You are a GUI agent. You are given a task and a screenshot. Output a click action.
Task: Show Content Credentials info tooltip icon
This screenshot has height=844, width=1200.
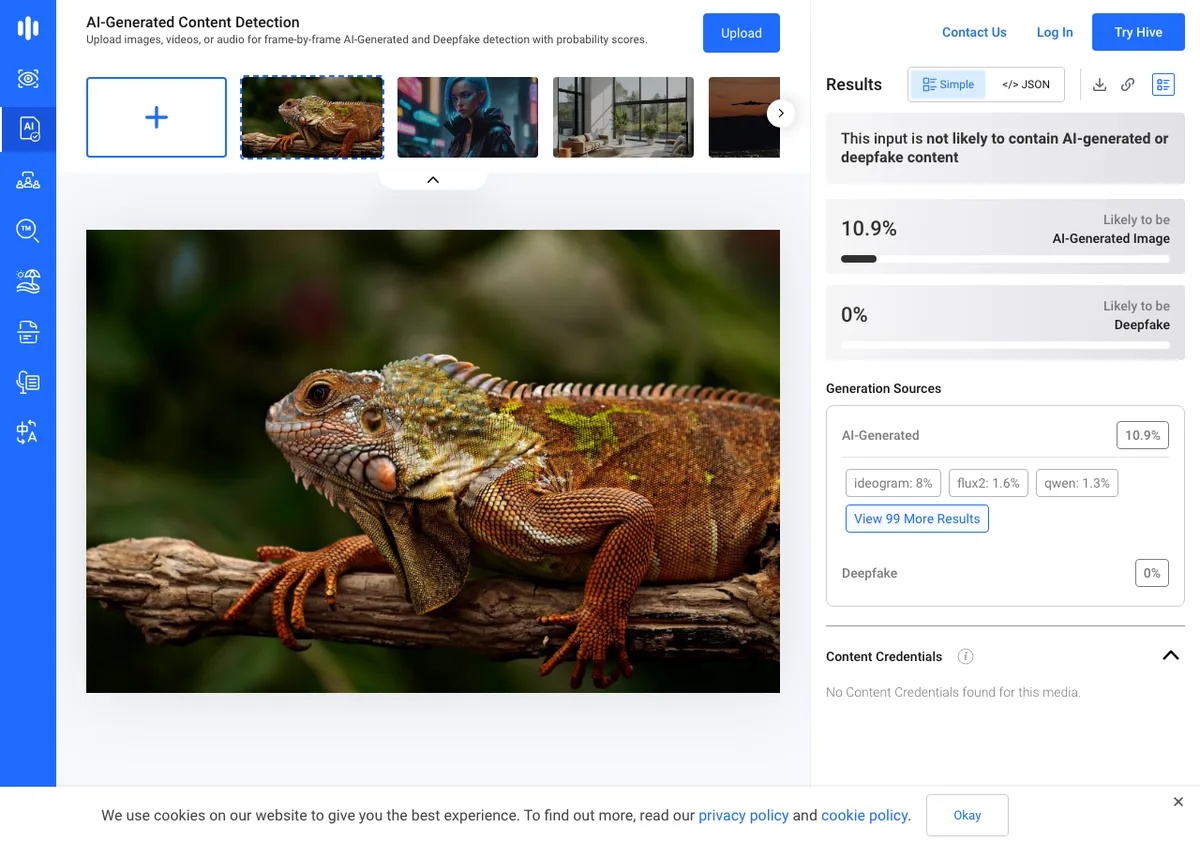[965, 657]
